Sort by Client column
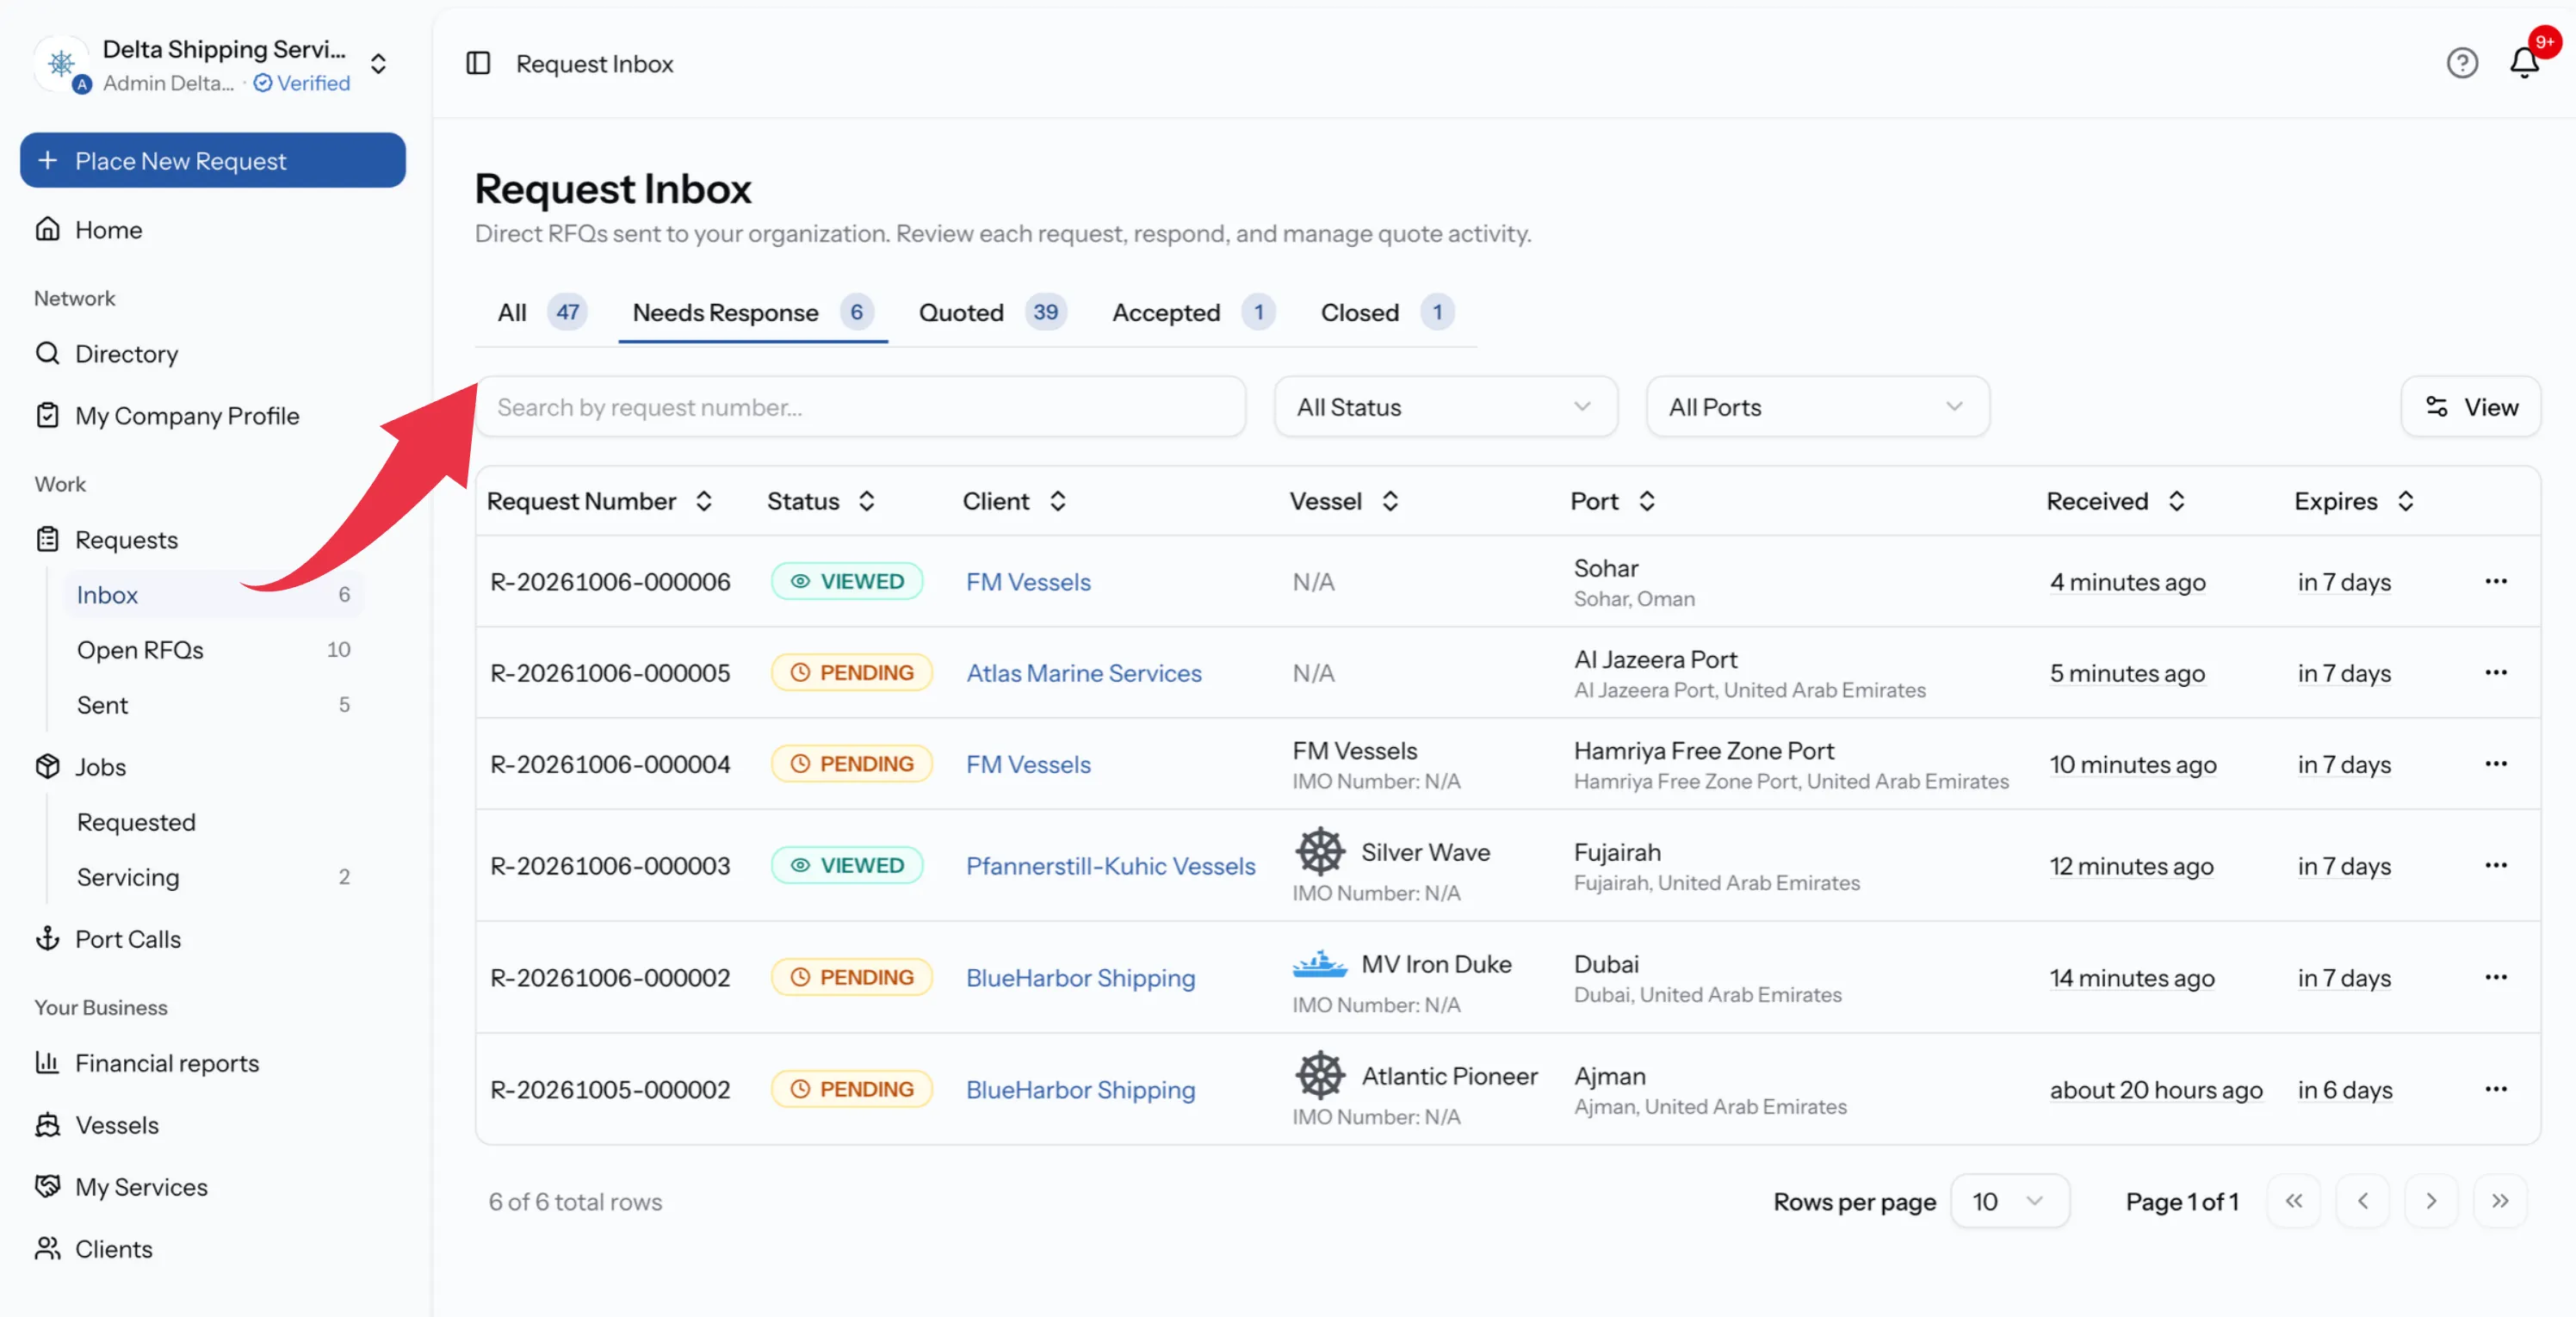2576x1317 pixels. (x=1015, y=501)
